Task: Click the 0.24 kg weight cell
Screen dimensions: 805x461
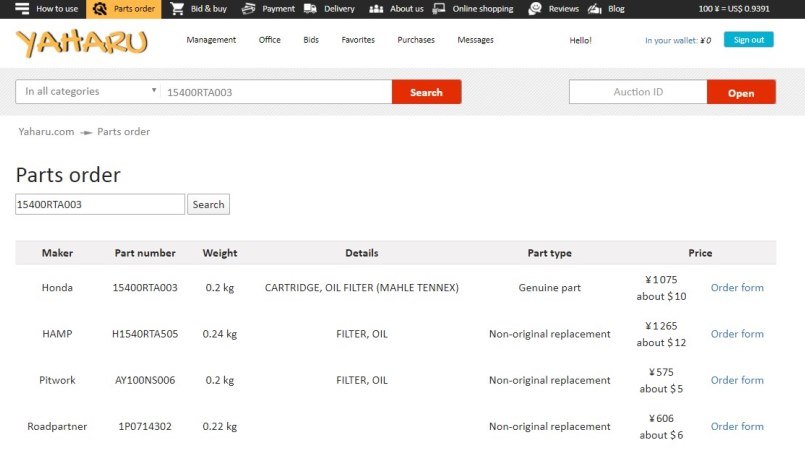Action: click(220, 334)
